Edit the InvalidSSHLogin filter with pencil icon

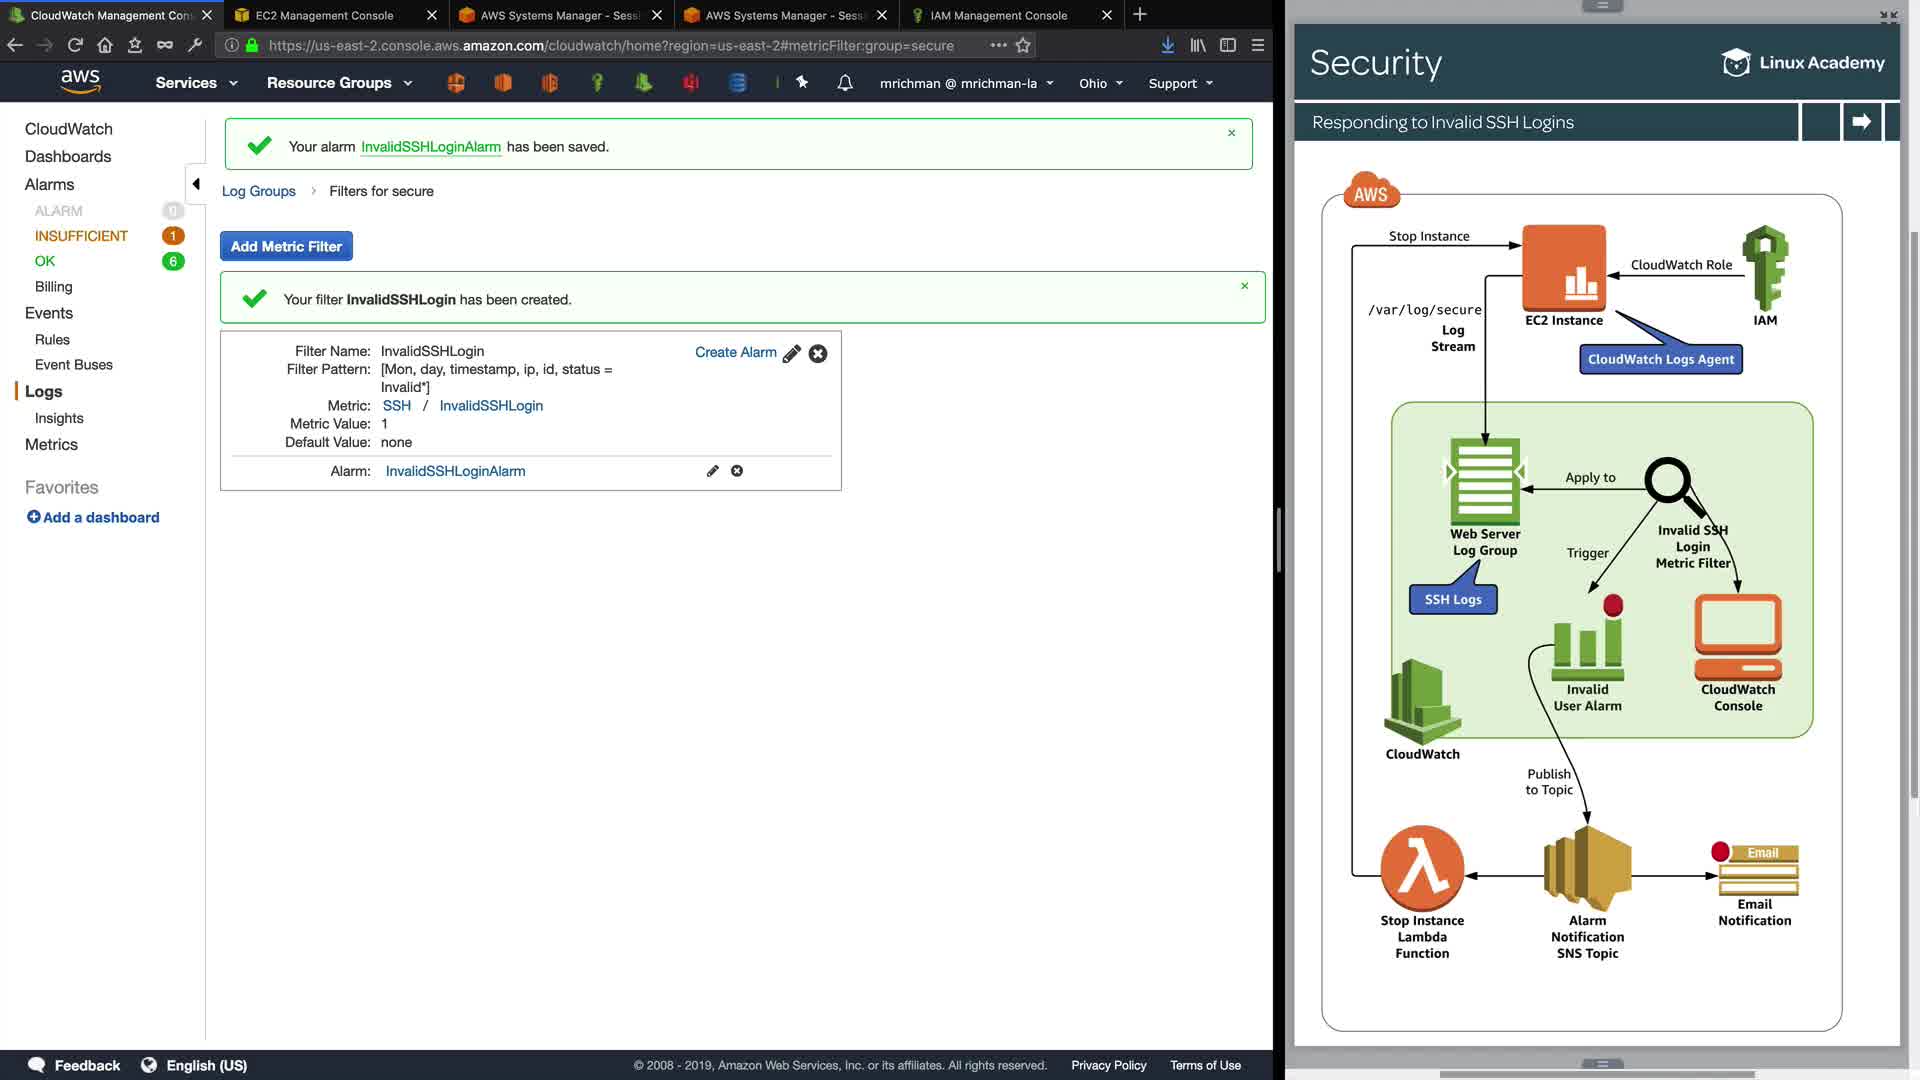791,354
